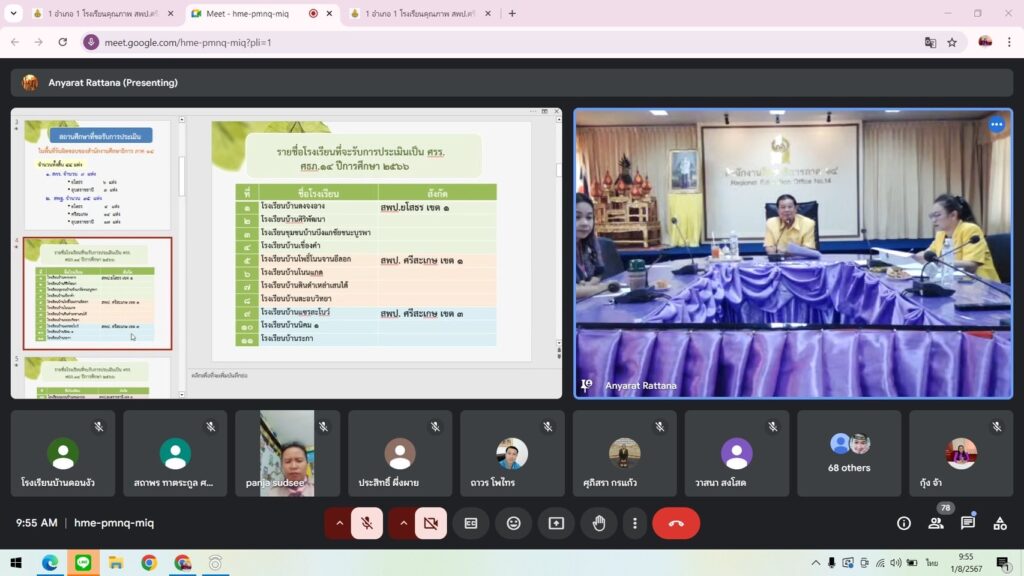Viewport: 1024px width, 576px height.
Task: Open options on Anyarat Rattana video tile
Action: pos(996,125)
